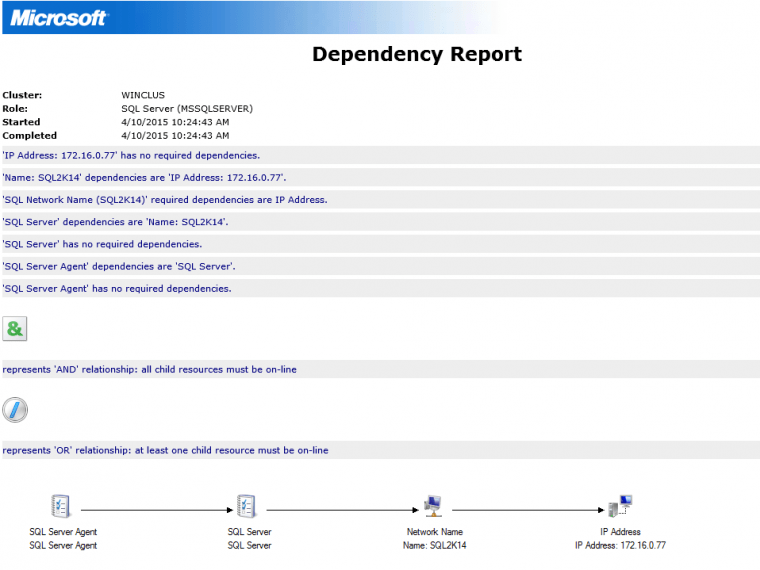Select the SQL Server Agent resource icon

click(x=61, y=507)
